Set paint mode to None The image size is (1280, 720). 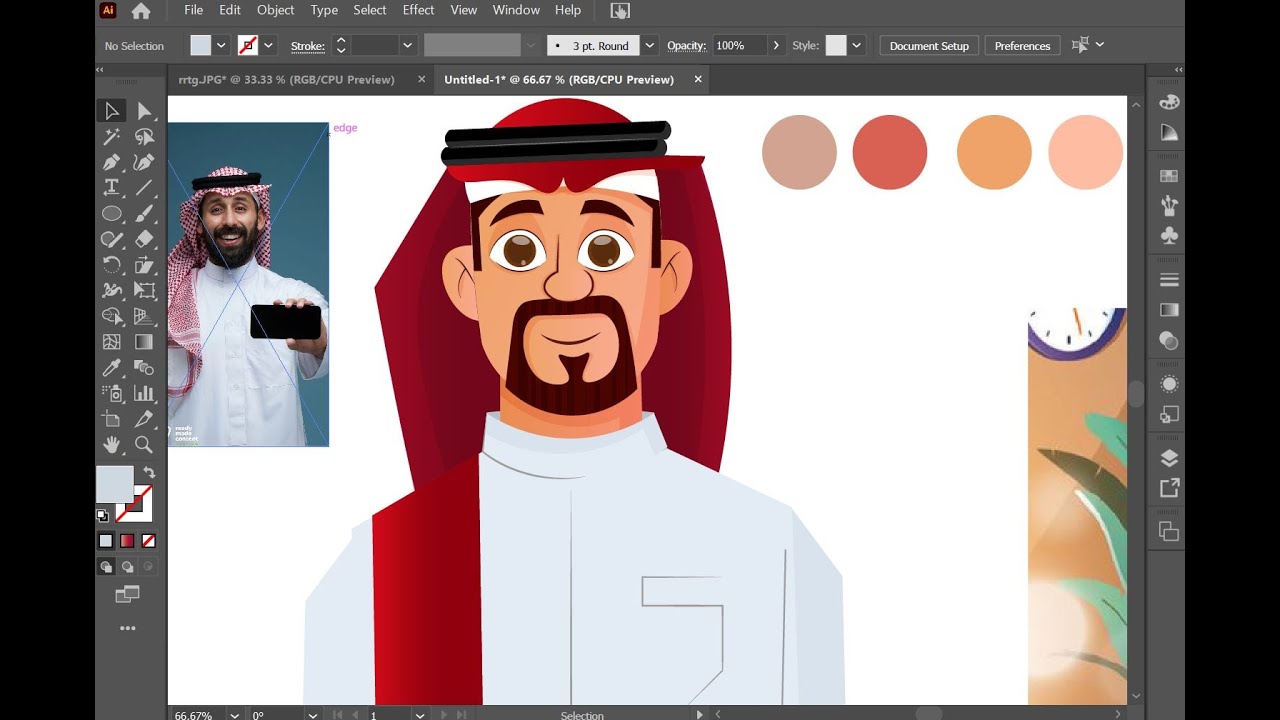(148, 541)
